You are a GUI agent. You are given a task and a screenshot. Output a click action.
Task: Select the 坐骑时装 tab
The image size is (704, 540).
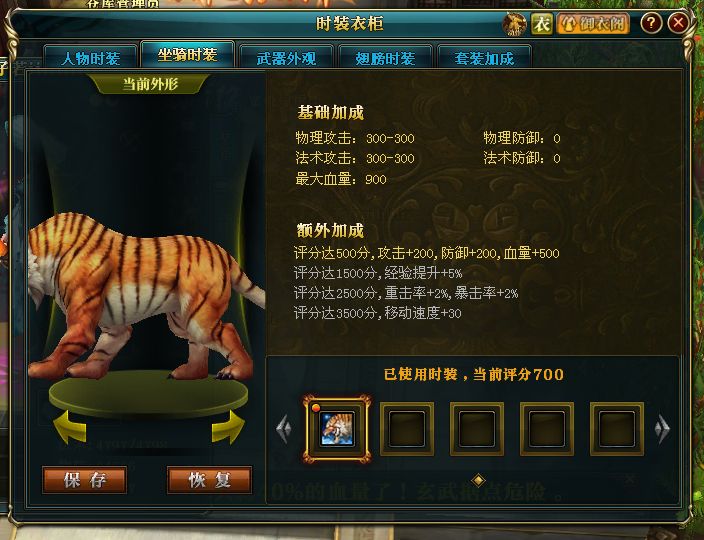(x=188, y=54)
